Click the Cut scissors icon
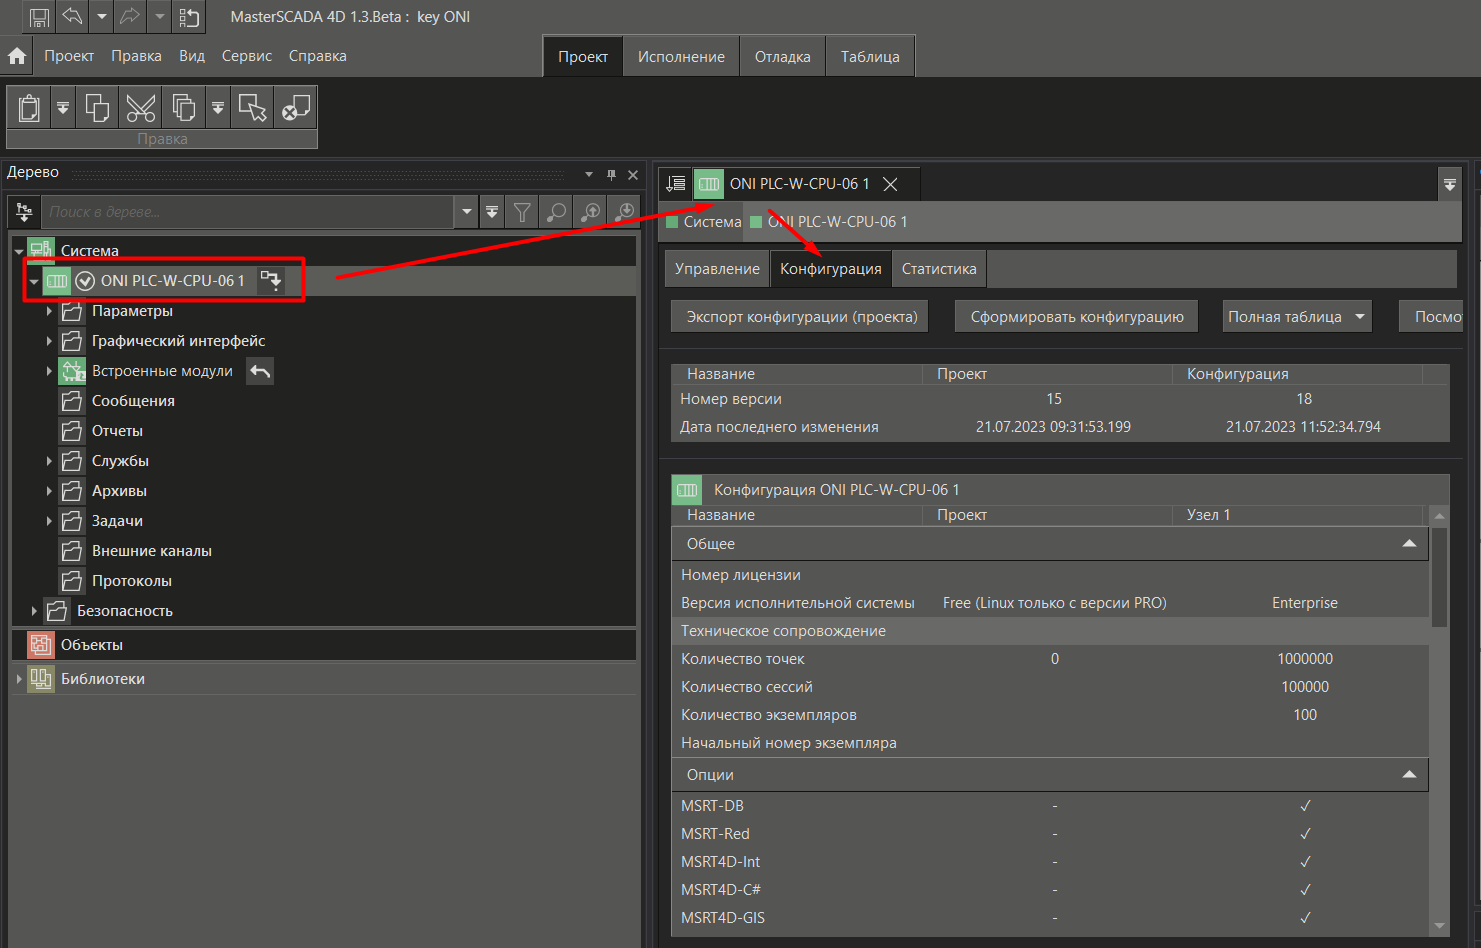 pyautogui.click(x=141, y=107)
